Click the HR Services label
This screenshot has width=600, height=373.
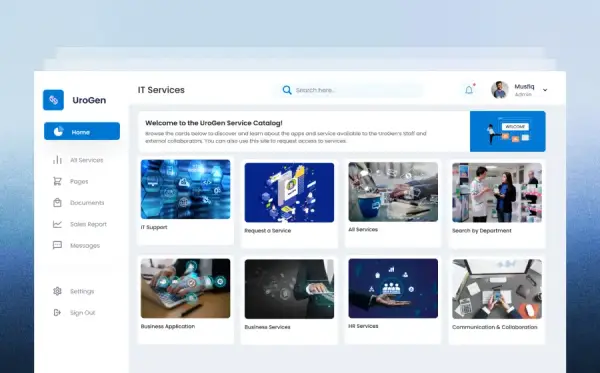363,326
